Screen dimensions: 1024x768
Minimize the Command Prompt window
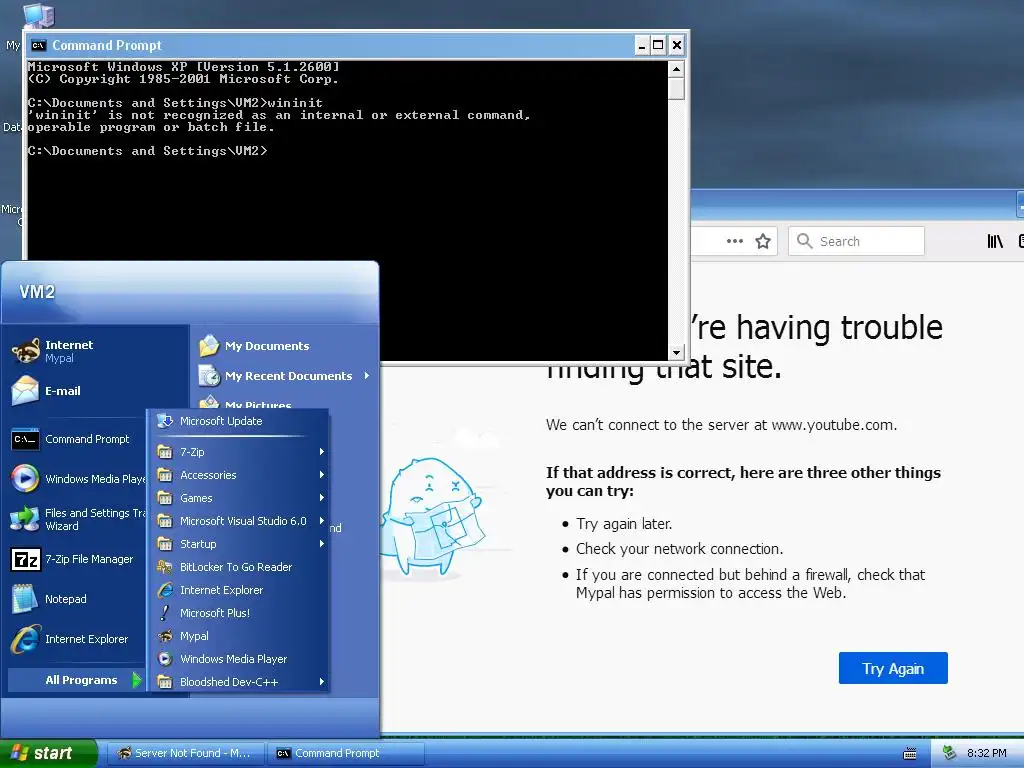click(x=641, y=45)
